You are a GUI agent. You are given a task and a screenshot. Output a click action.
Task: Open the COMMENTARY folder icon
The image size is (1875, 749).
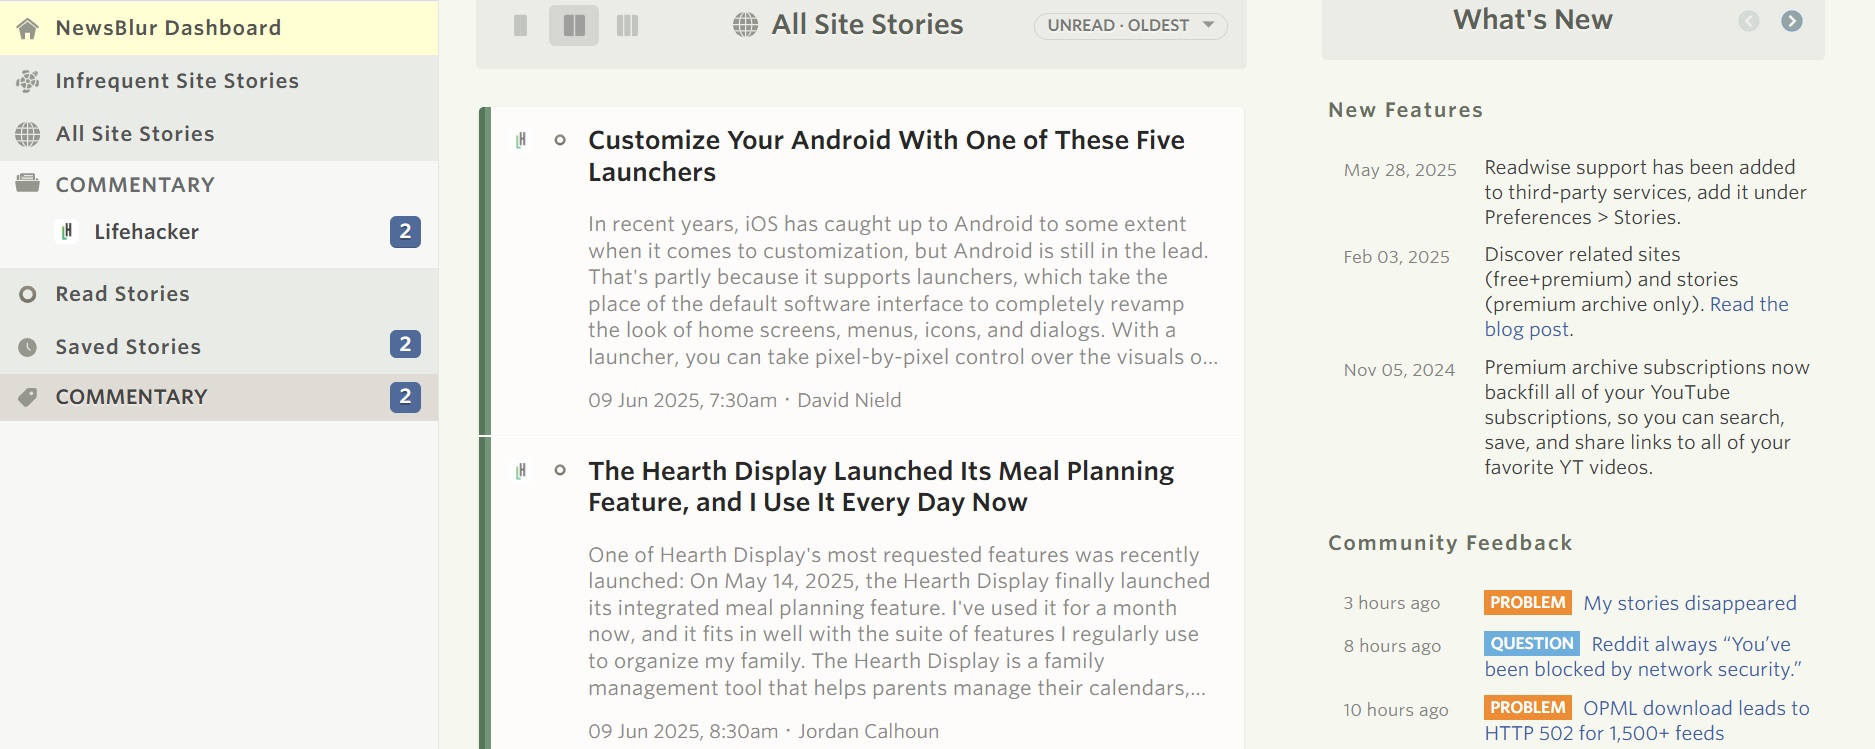click(28, 184)
